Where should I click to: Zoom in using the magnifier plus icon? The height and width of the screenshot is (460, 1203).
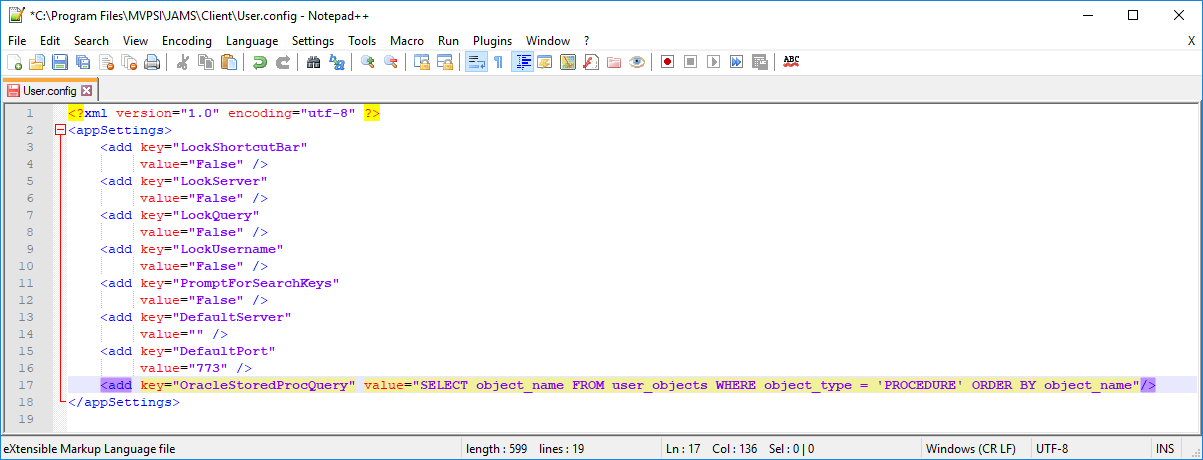pos(368,62)
